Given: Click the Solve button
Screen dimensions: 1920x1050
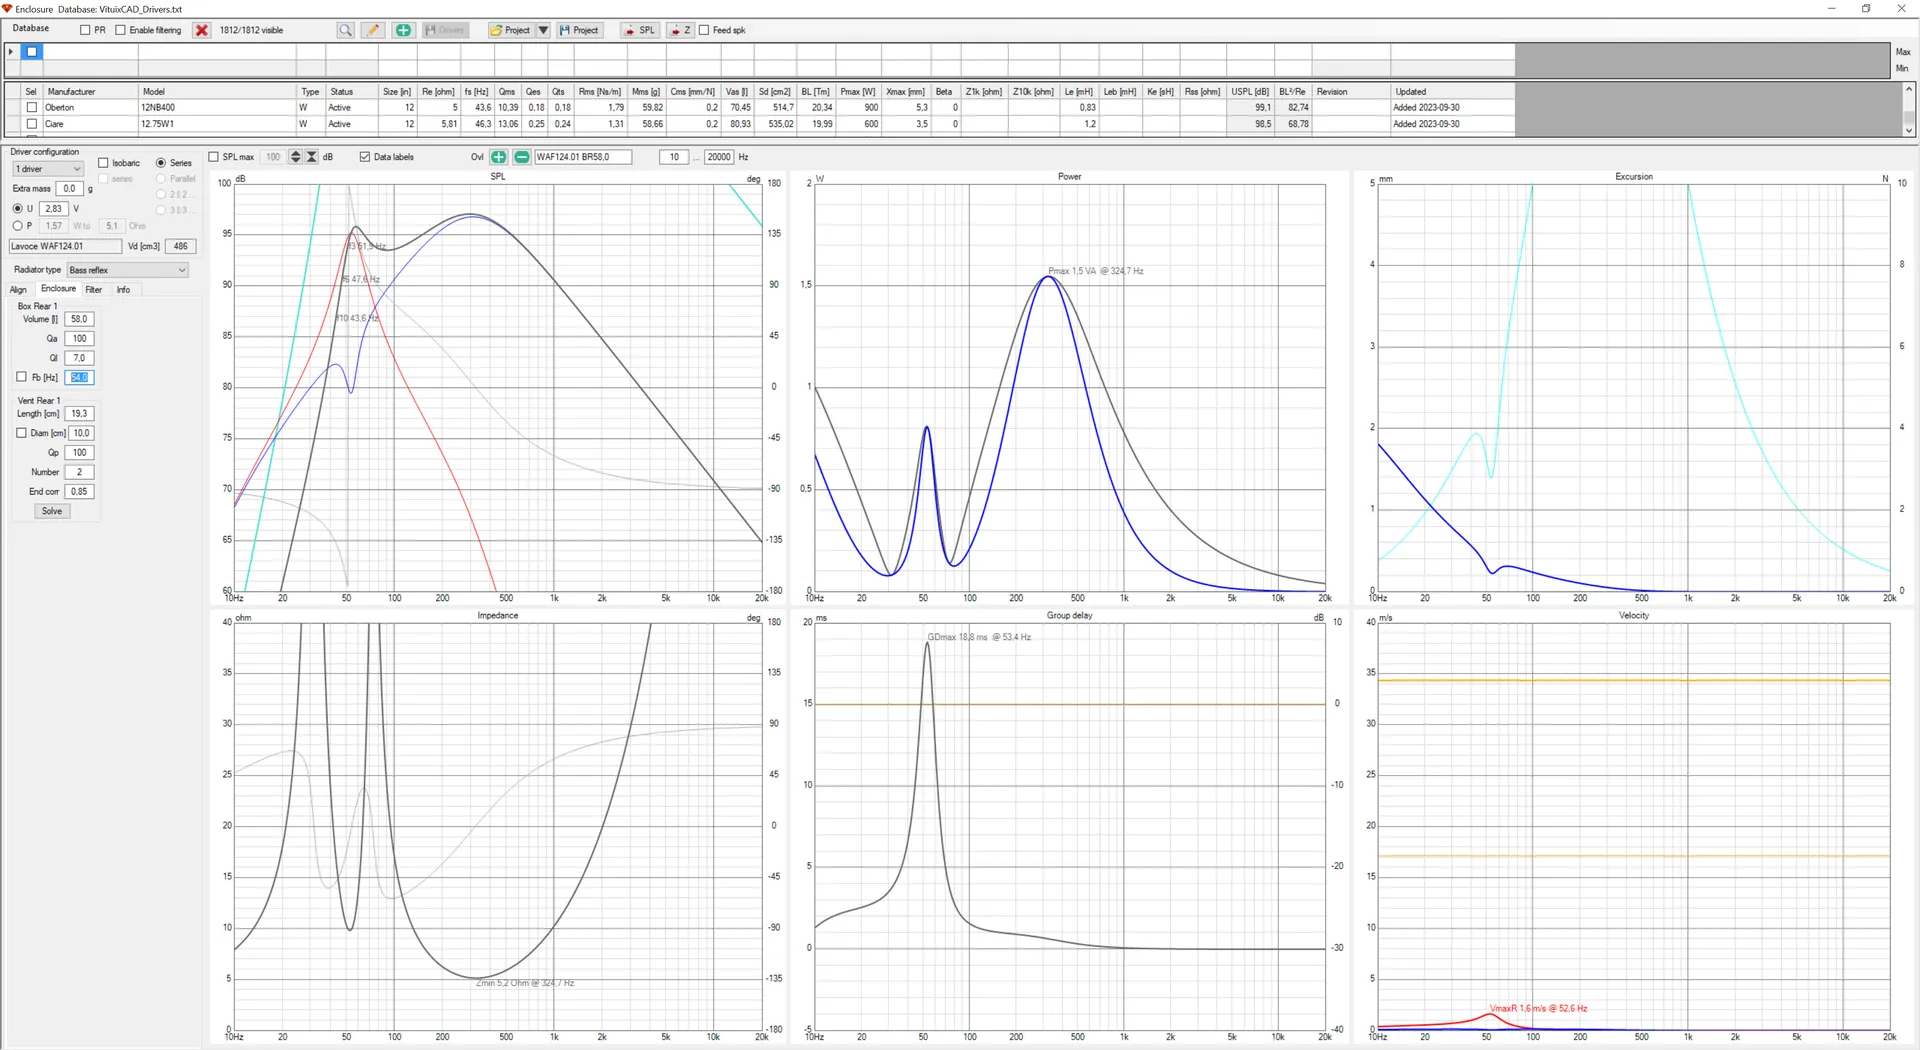Looking at the screenshot, I should pos(52,511).
